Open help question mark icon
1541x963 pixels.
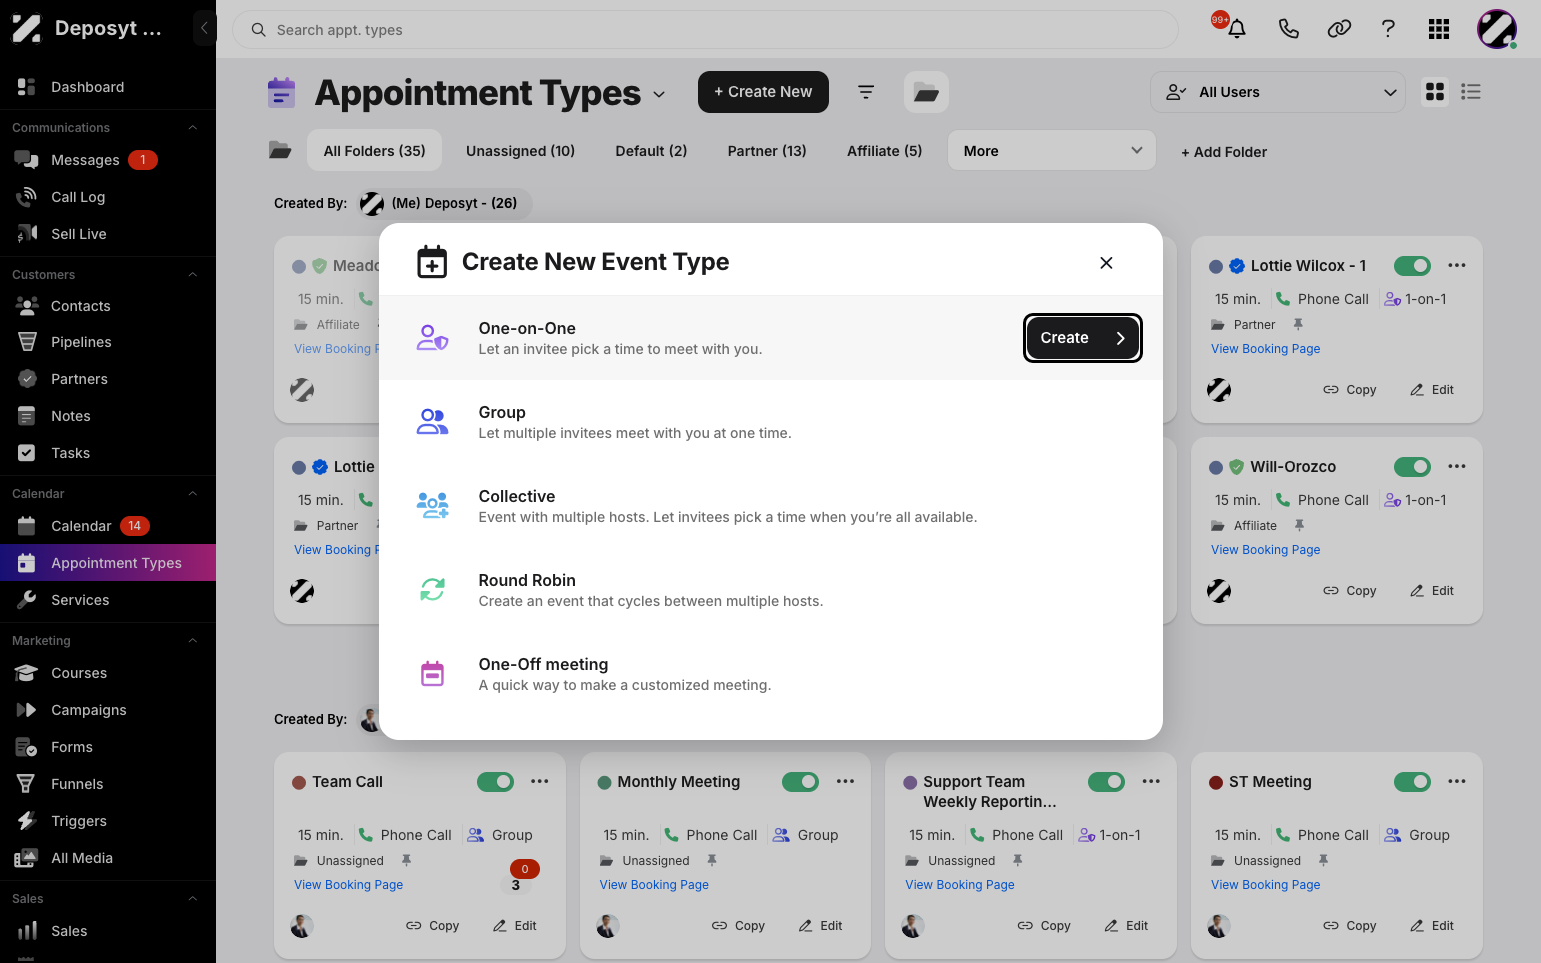[x=1388, y=29]
